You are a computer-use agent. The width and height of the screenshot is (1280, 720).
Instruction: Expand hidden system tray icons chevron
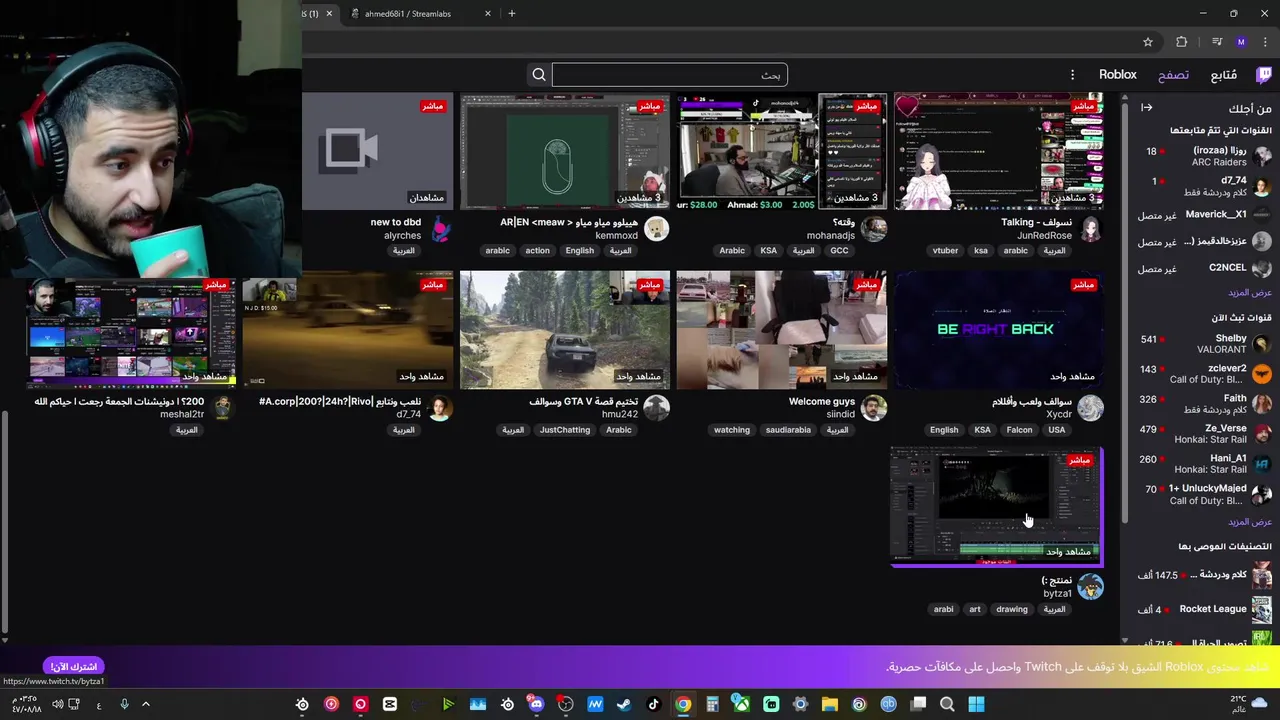[145, 704]
